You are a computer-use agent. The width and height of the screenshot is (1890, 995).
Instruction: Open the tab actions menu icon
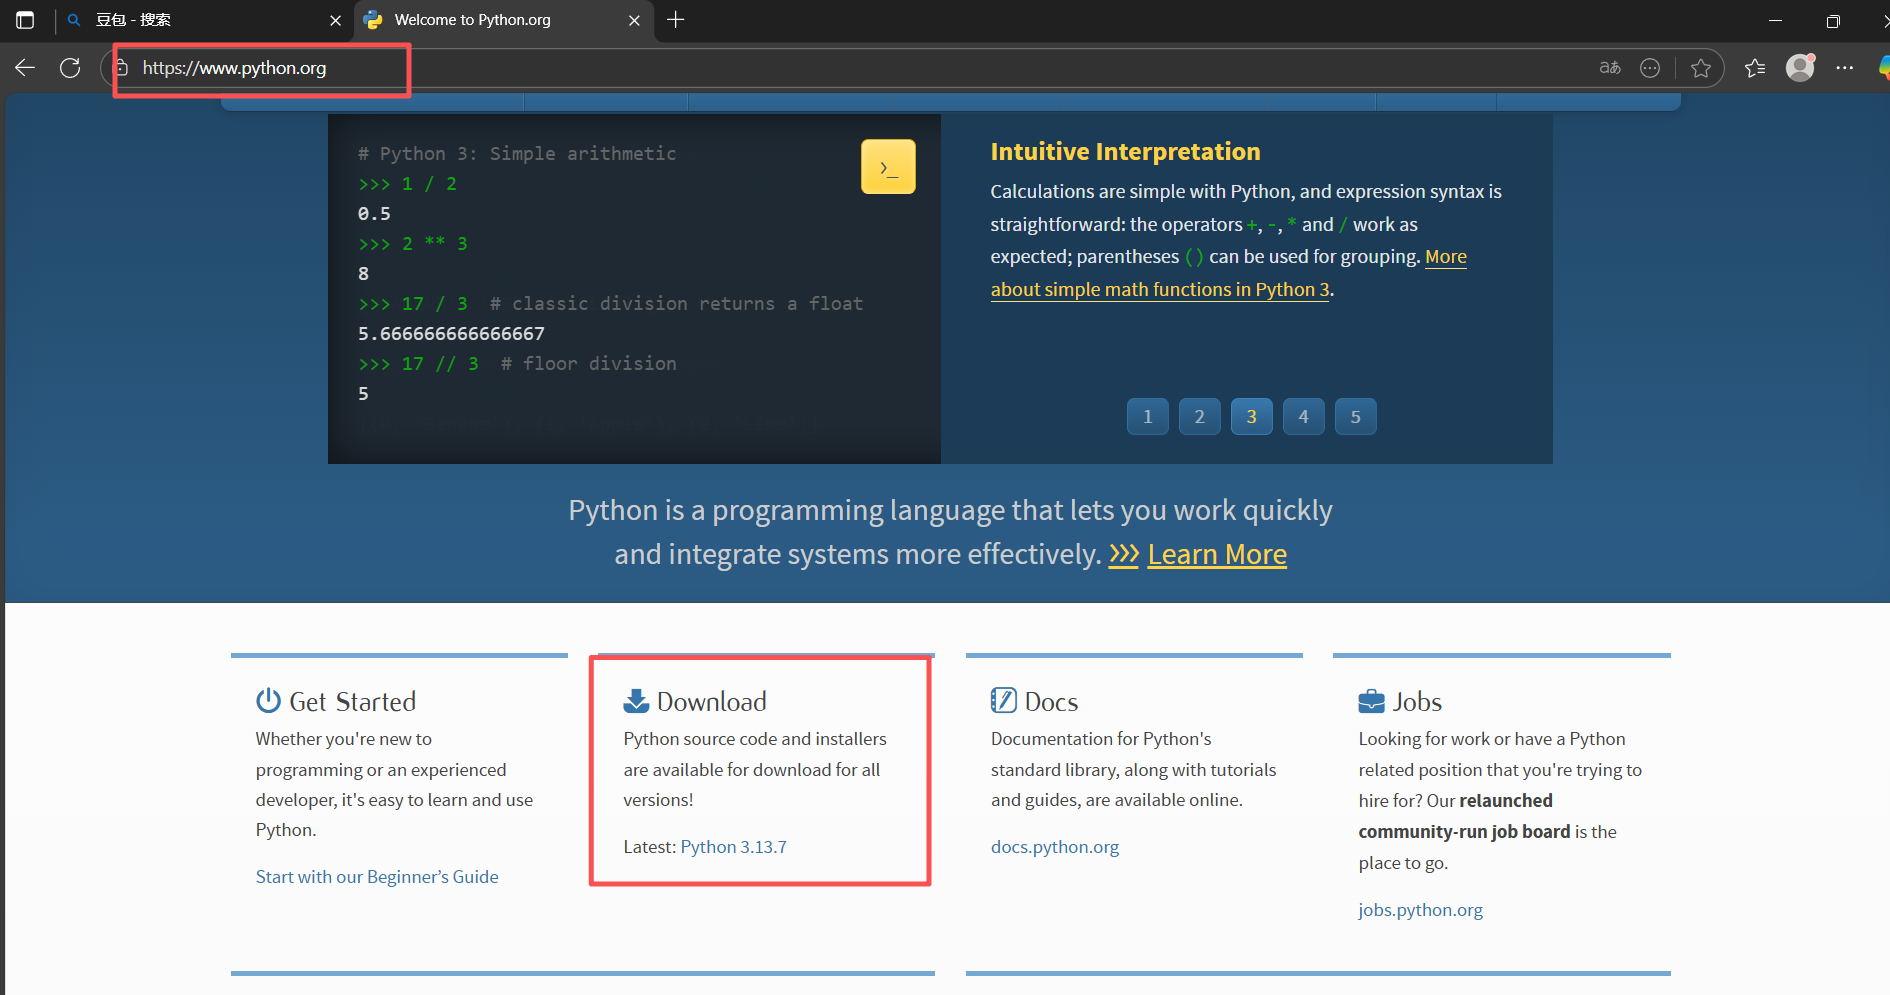[x=25, y=20]
